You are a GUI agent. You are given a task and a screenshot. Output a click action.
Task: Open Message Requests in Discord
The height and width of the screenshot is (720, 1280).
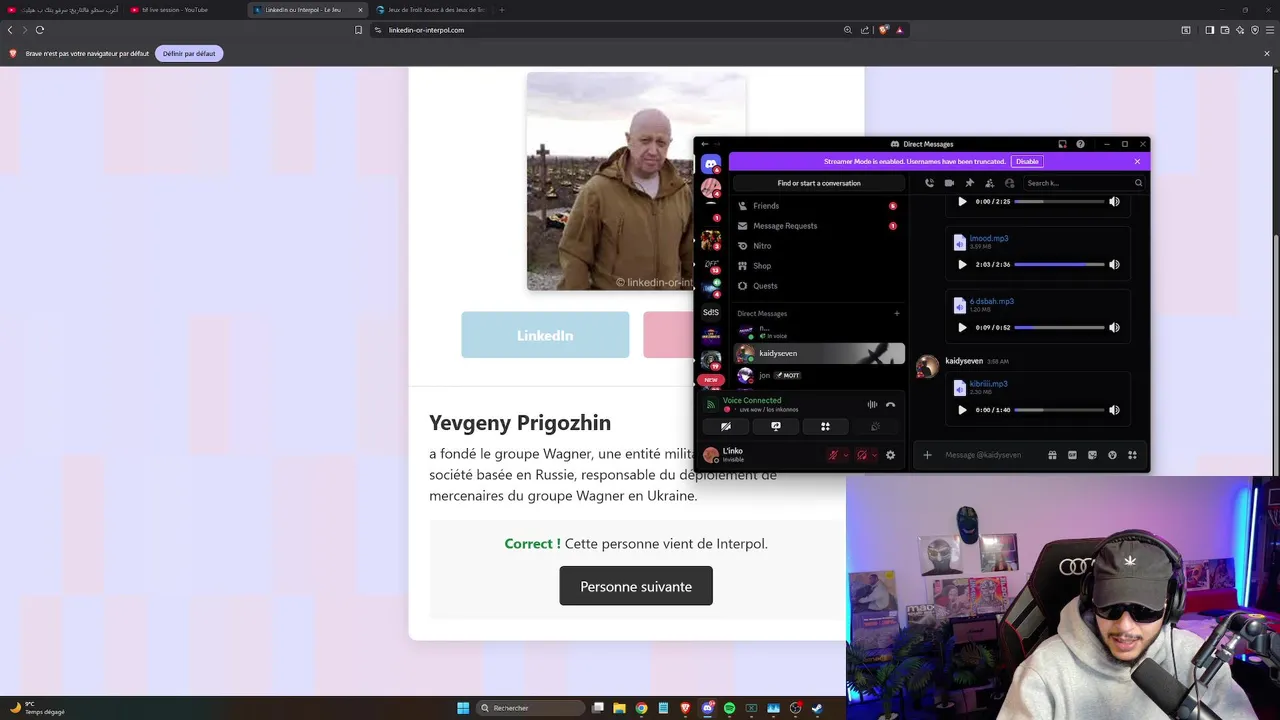click(x=818, y=226)
